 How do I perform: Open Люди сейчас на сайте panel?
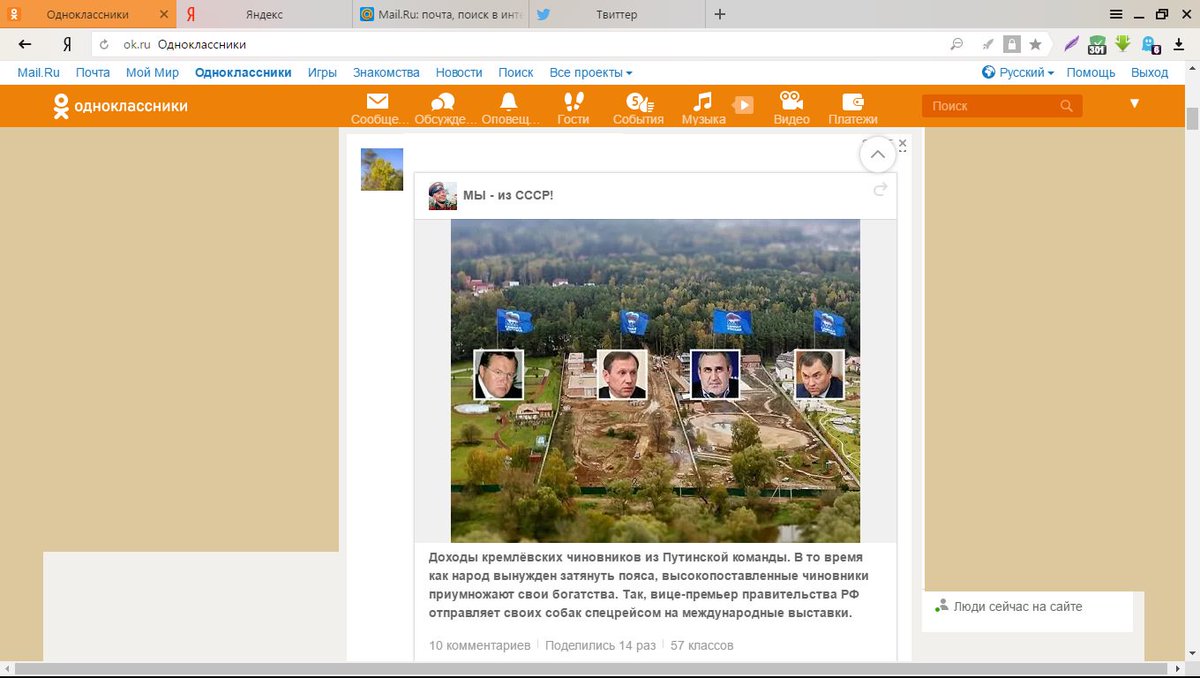[1016, 606]
